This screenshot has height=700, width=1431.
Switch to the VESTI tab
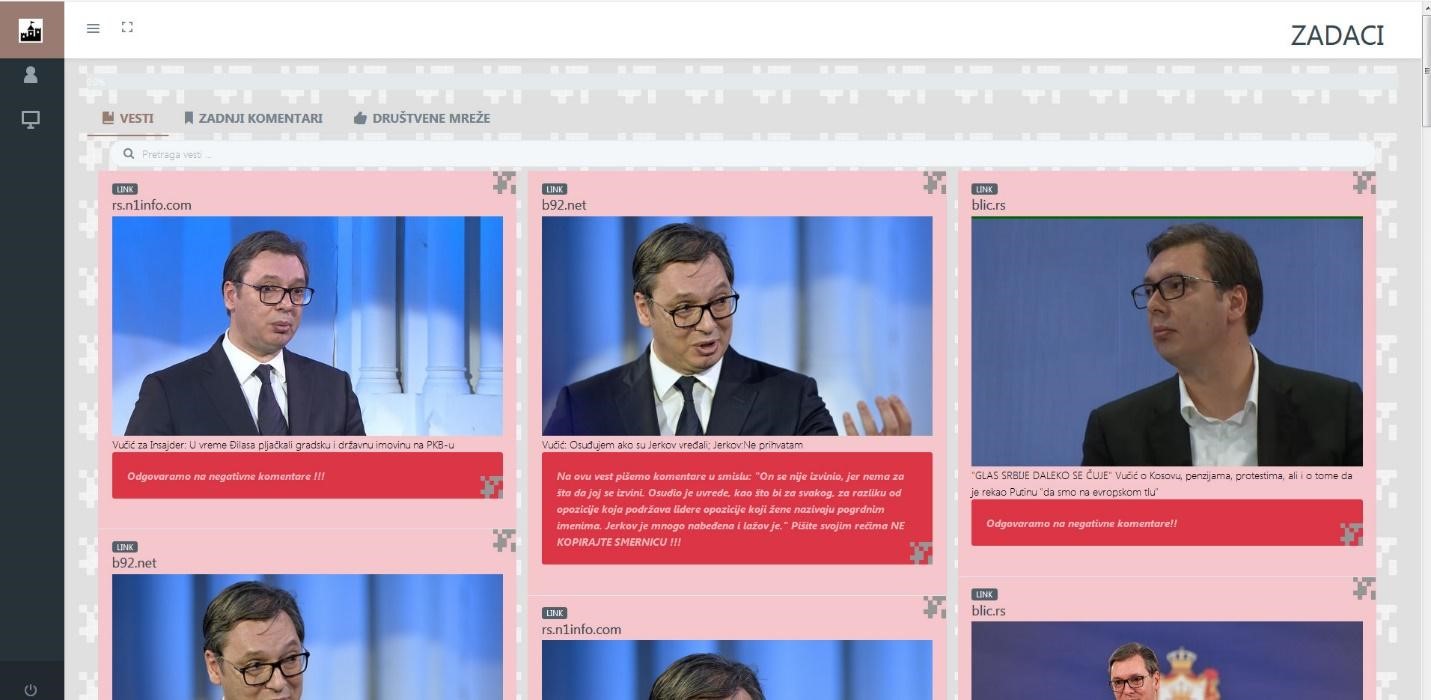[x=128, y=118]
